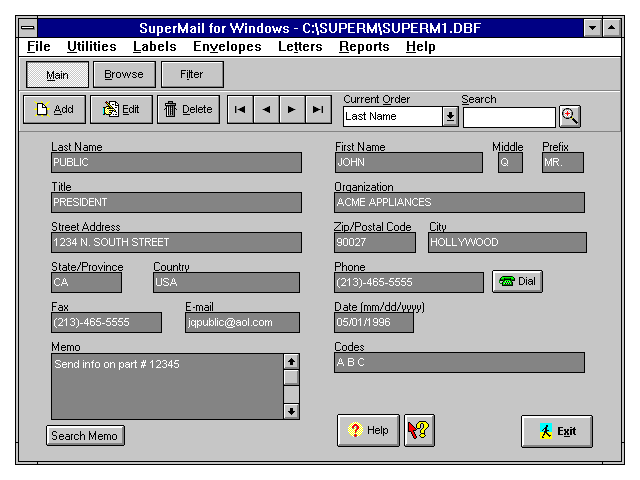This screenshot has width=640, height=480.
Task: Jump to the last record
Action: click(318, 110)
